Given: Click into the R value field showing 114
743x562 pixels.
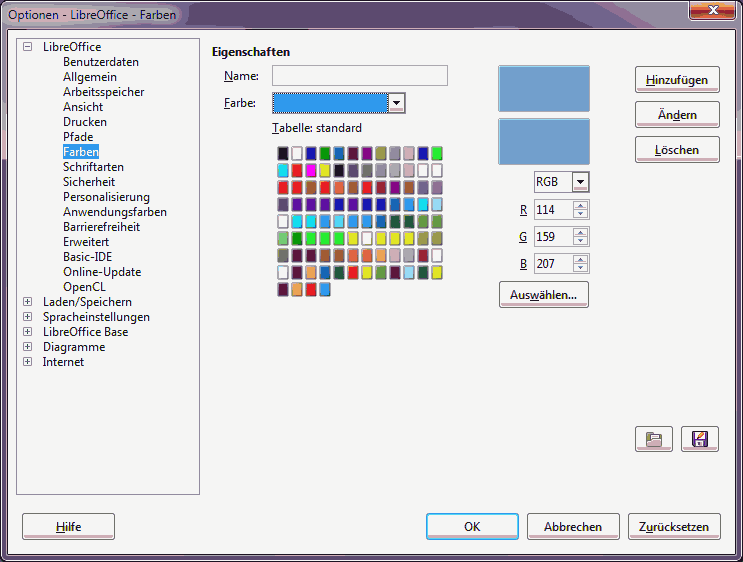Looking at the screenshot, I should [553, 209].
